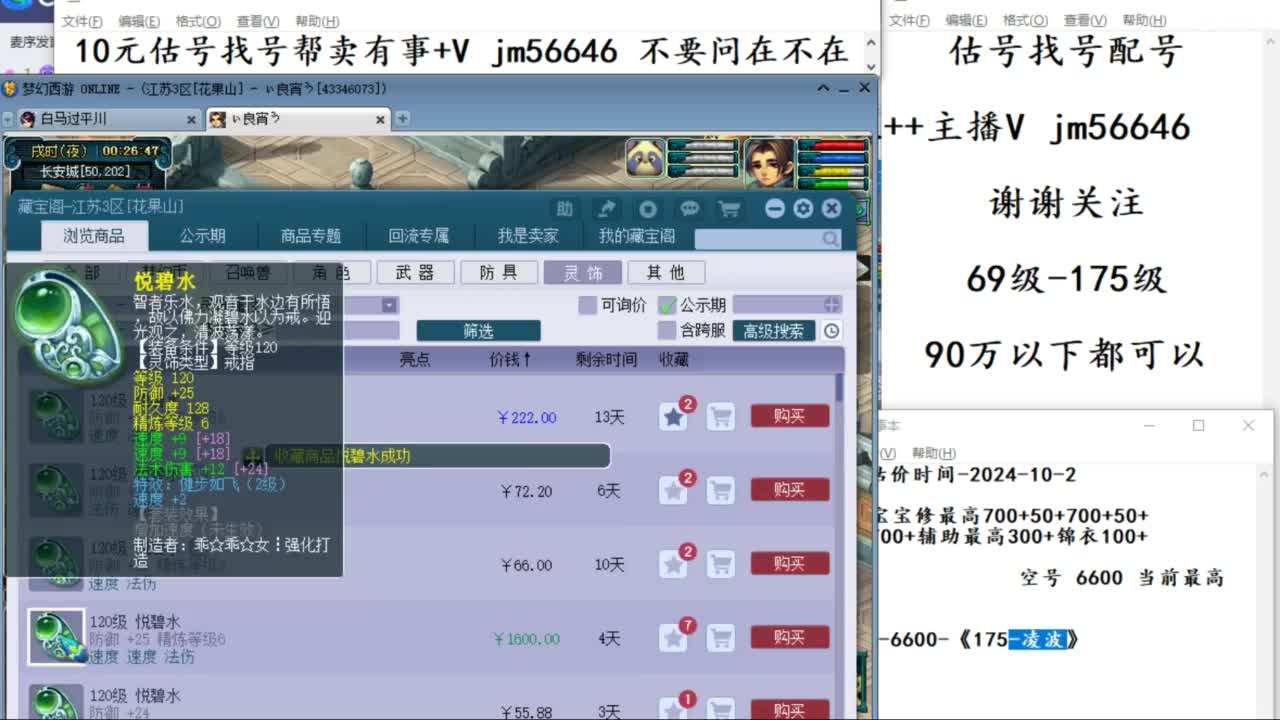The height and width of the screenshot is (720, 1280).
Task: Uncheck the 公示期 checkbox
Action: pos(666,305)
